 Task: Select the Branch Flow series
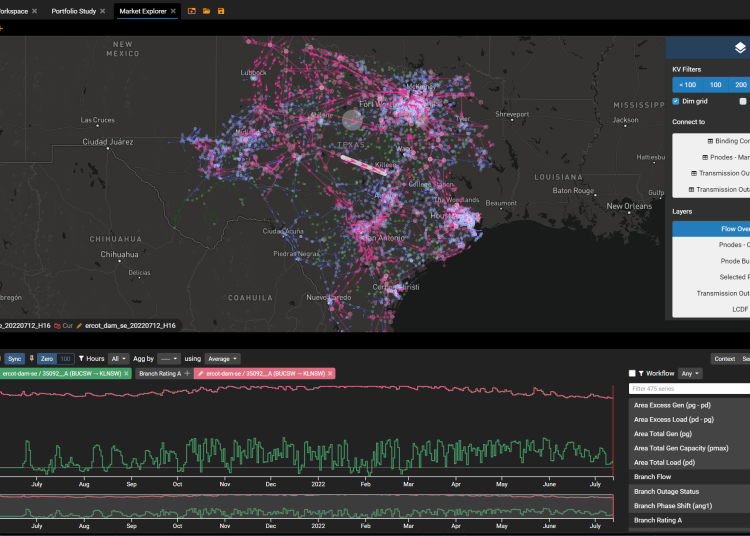[689, 477]
